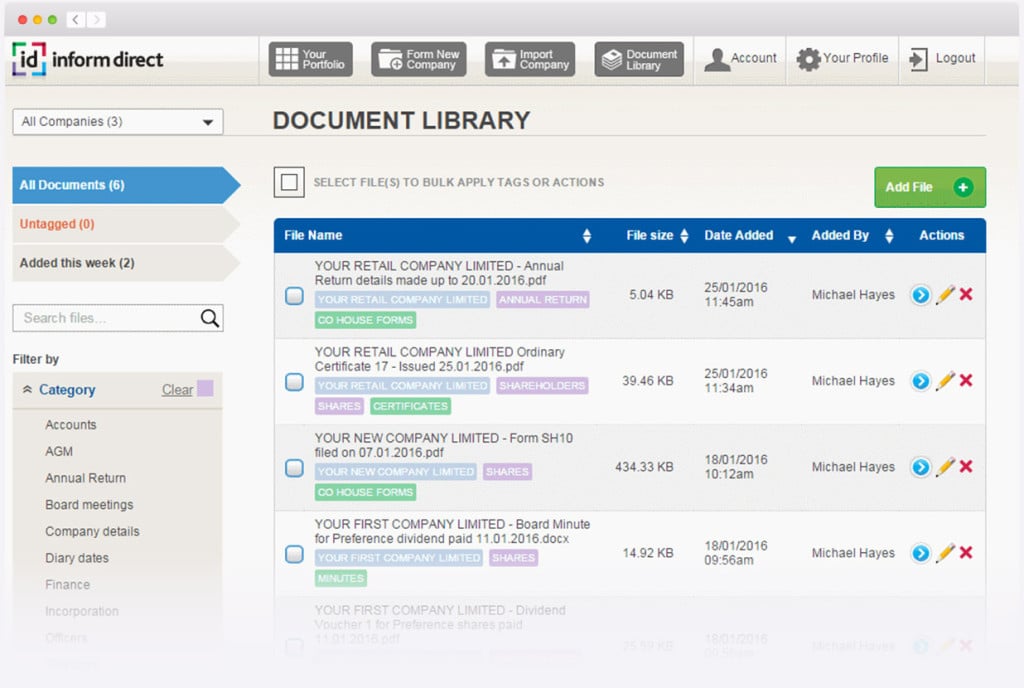This screenshot has width=1024, height=688.
Task: Select the bulk apply tags checkbox
Action: pos(289,183)
